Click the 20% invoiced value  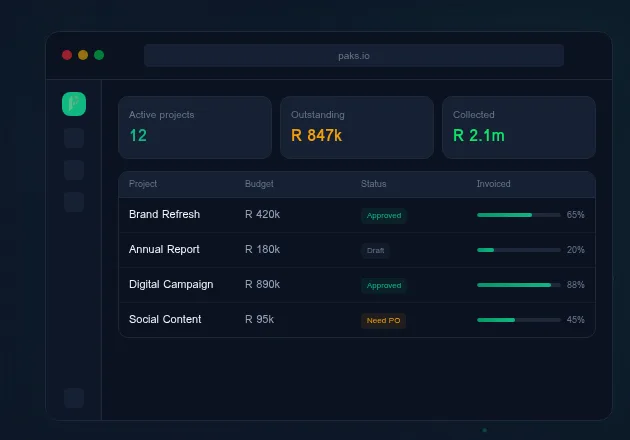click(575, 250)
